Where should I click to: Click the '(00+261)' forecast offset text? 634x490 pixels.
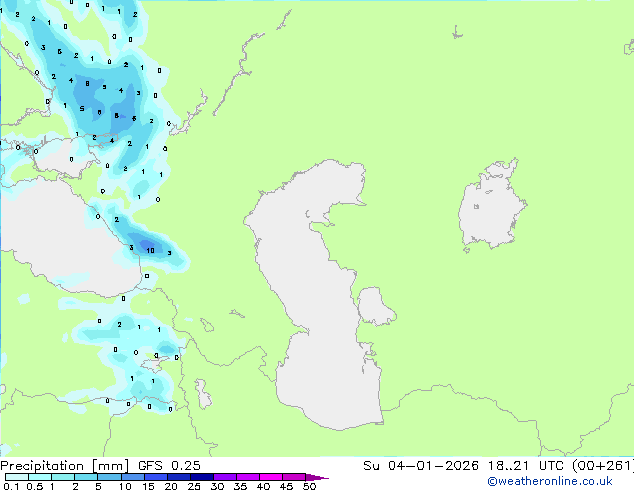[602, 466]
